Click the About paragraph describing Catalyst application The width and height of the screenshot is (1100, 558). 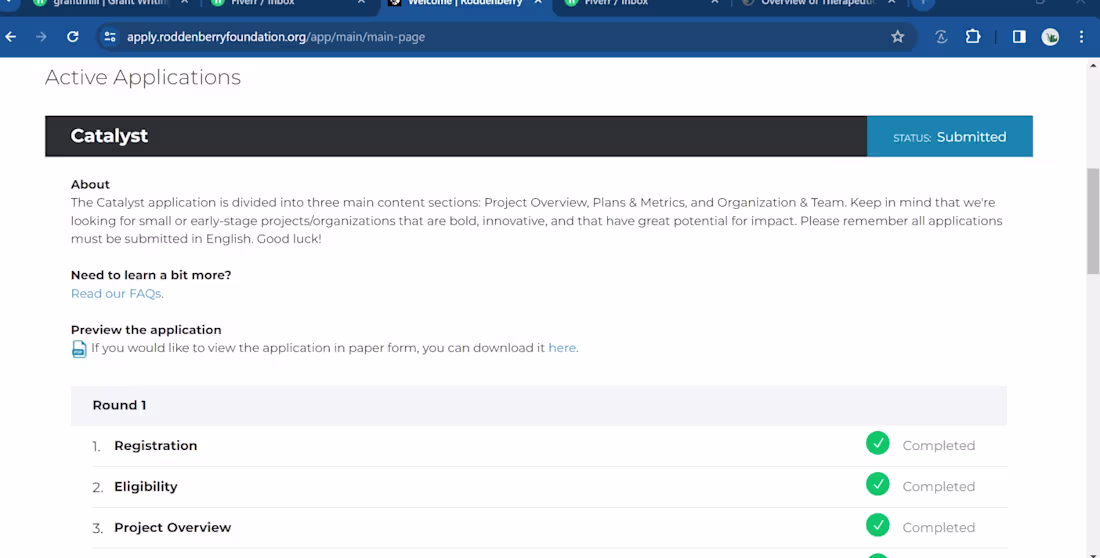pos(537,220)
